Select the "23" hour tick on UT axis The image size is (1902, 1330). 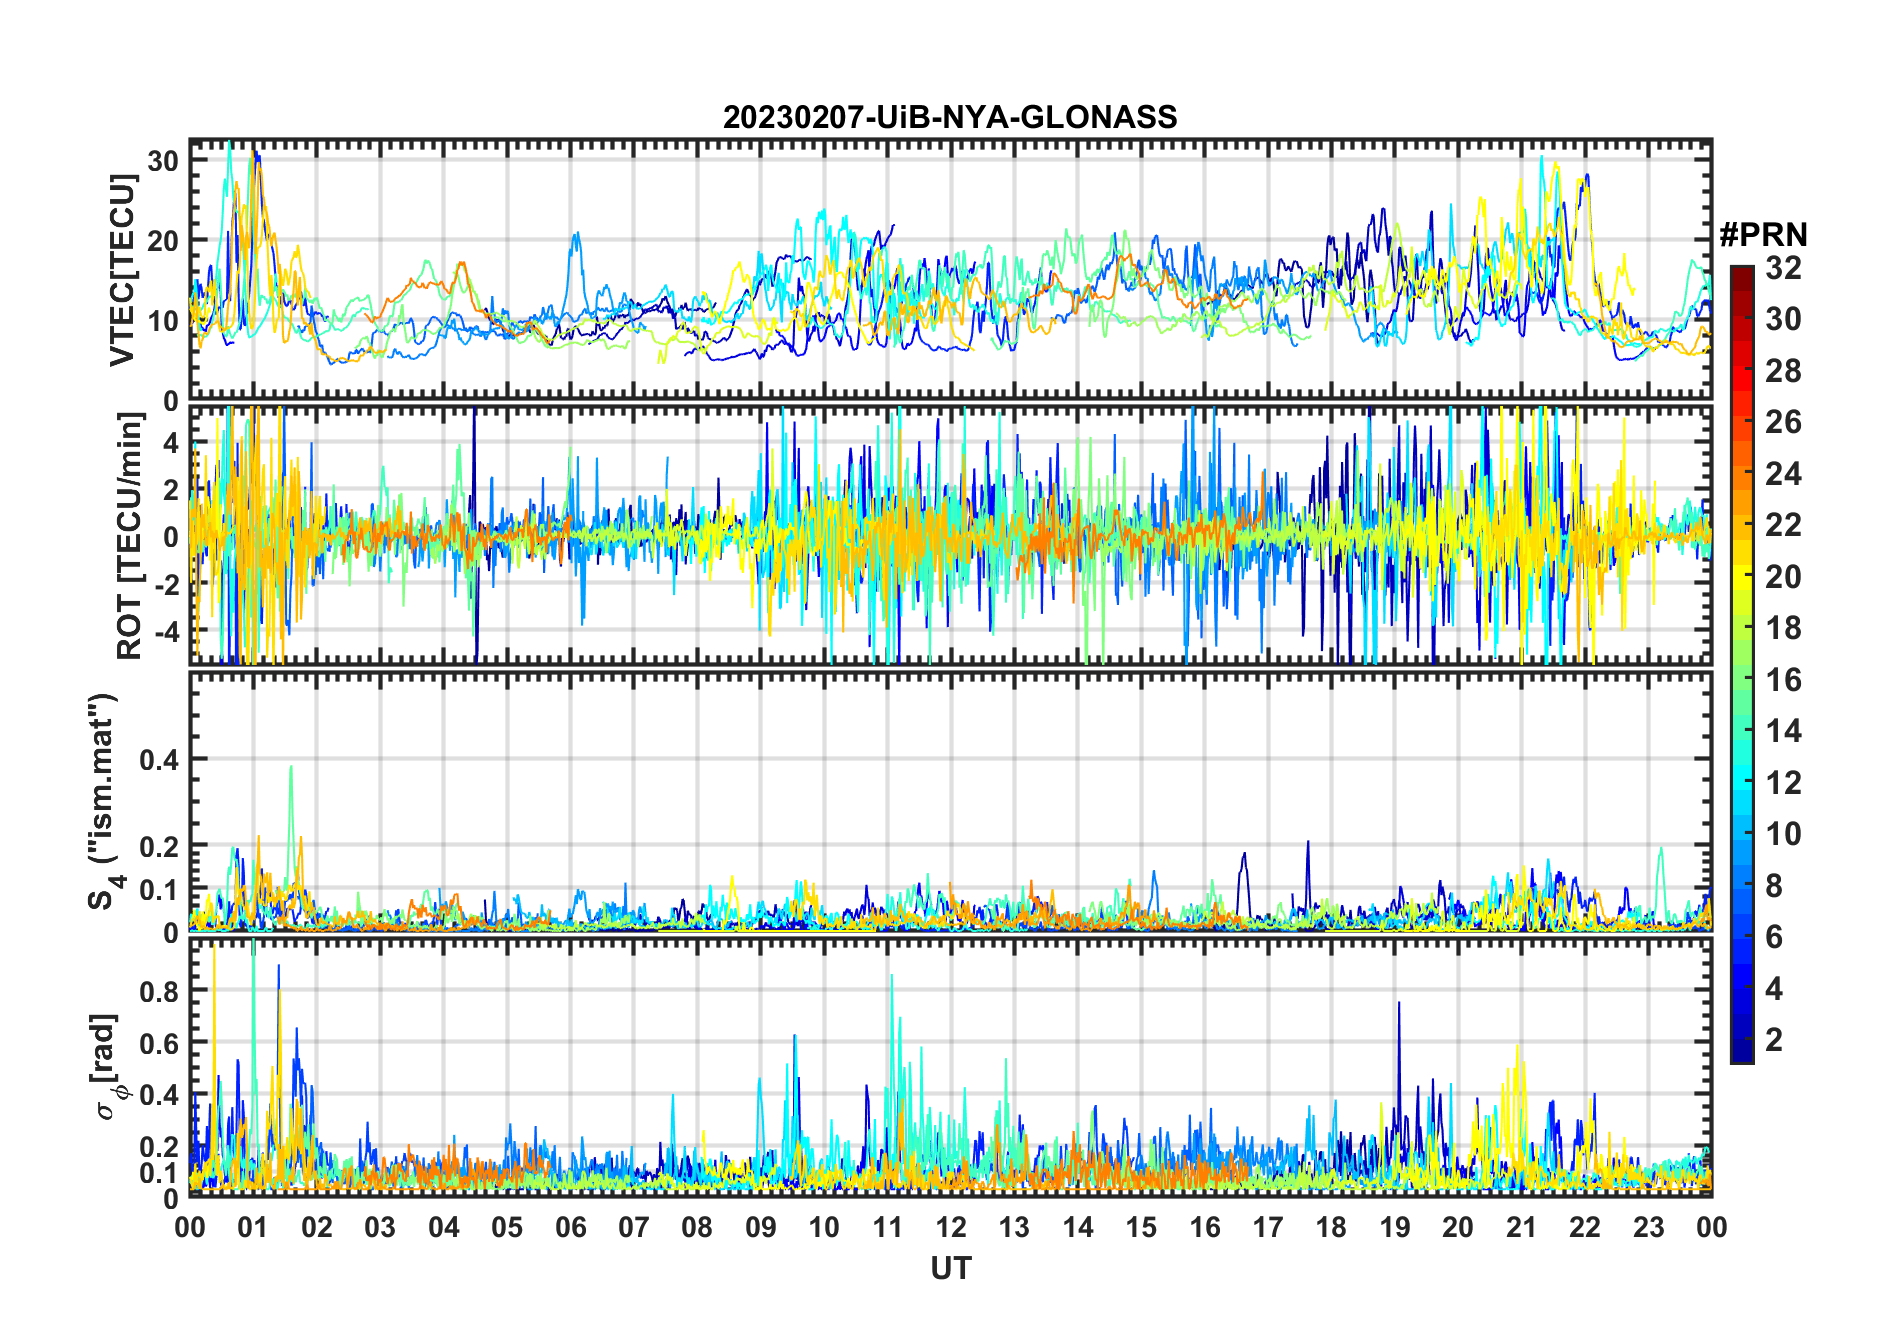(1648, 1228)
